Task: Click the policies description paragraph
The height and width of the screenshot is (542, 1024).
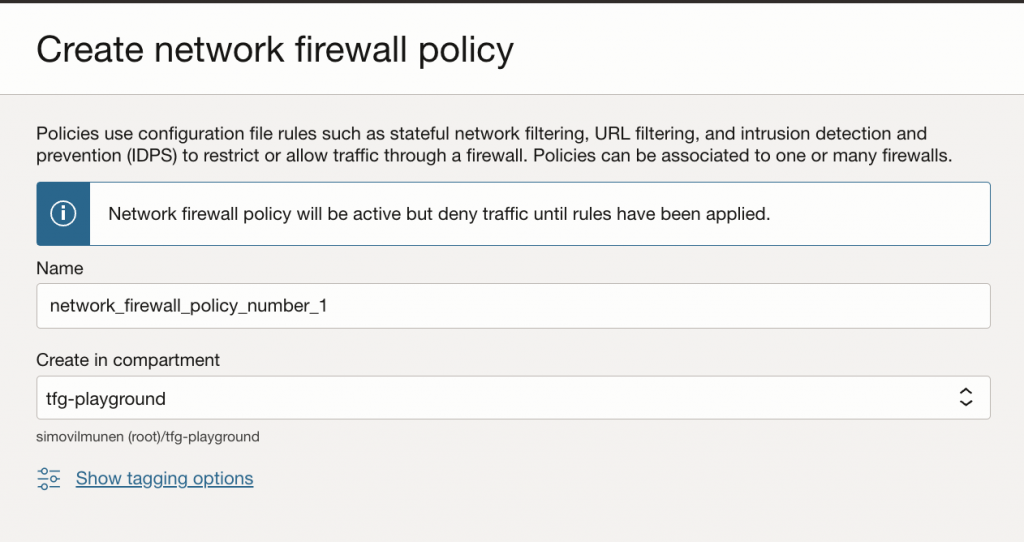Action: pos(494,144)
